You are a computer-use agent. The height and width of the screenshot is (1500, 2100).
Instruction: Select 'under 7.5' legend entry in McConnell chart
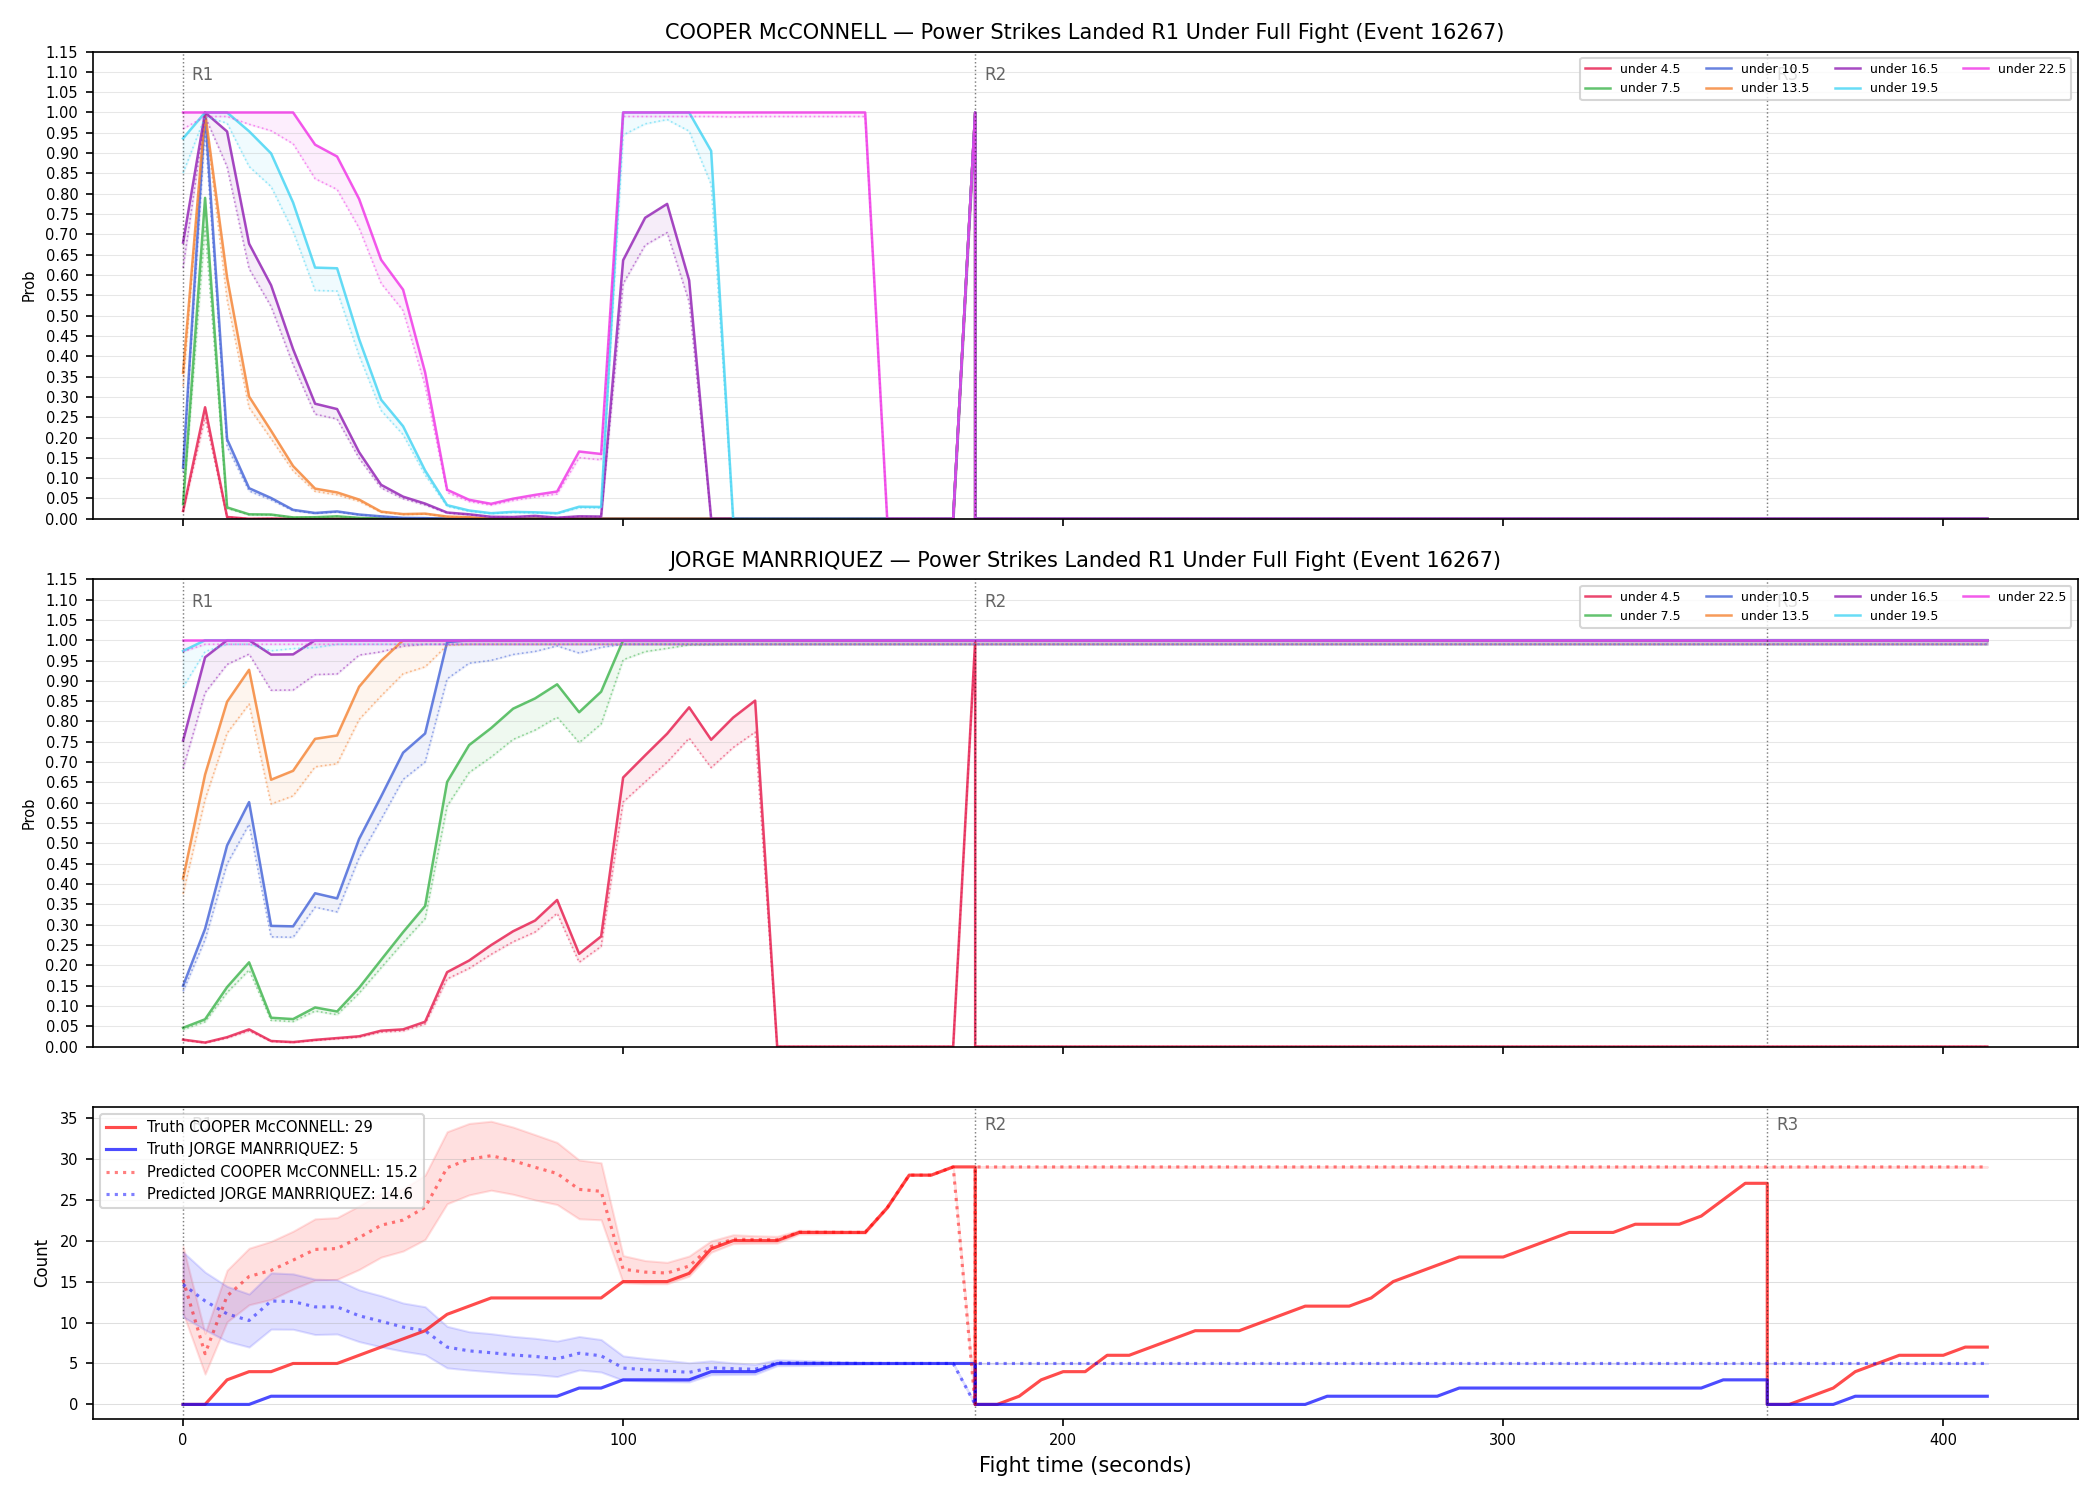point(1632,88)
